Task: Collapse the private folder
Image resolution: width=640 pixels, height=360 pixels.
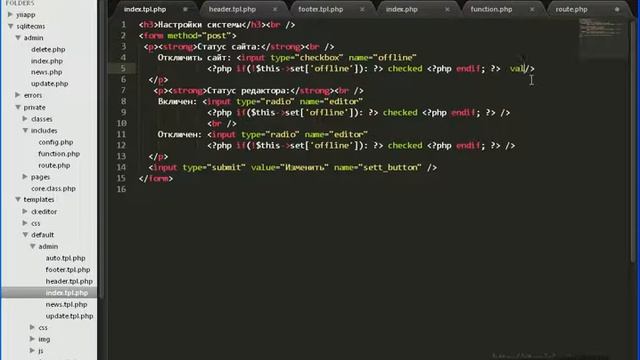Action: point(18,107)
